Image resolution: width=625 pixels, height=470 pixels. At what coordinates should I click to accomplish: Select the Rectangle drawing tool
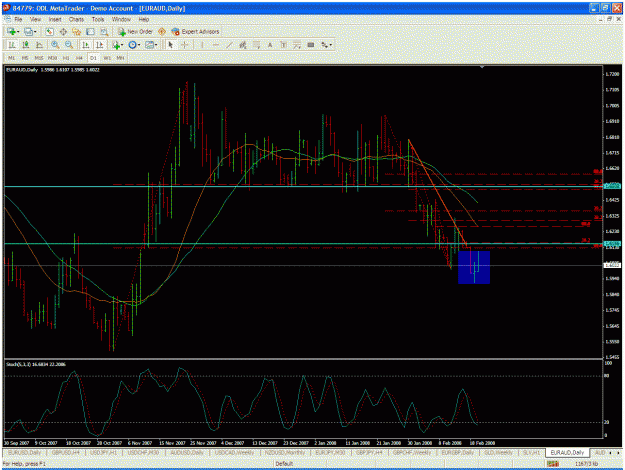pos(311,45)
